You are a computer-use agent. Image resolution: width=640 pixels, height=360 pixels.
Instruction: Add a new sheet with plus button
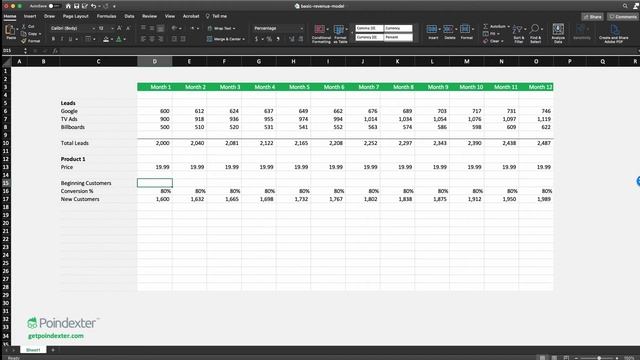[53, 350]
